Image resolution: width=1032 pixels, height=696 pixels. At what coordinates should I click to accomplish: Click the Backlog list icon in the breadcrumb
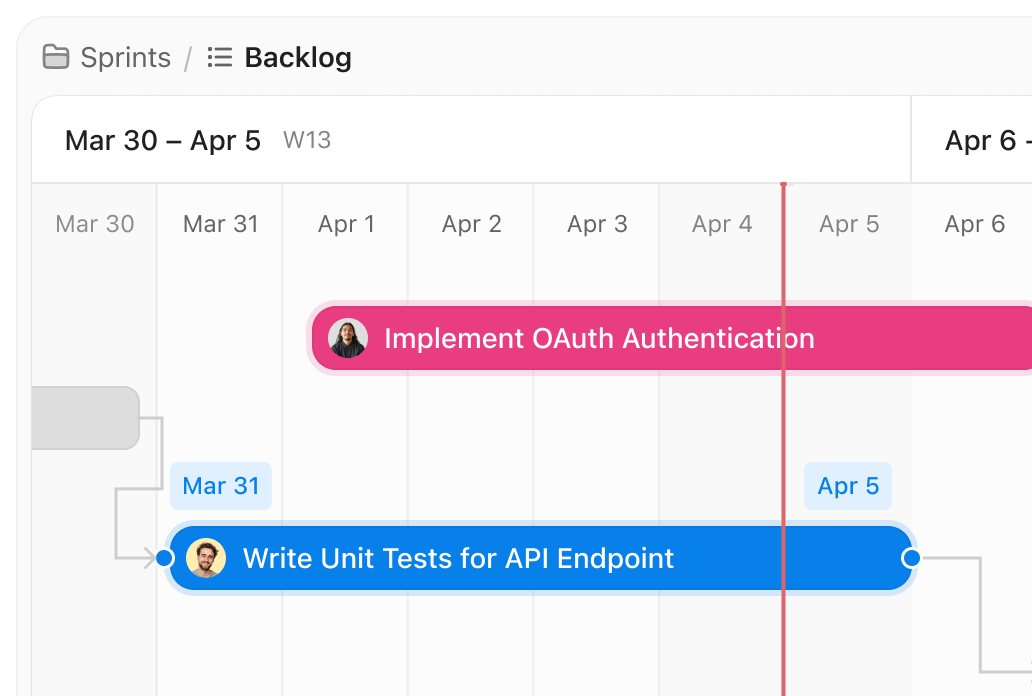218,57
